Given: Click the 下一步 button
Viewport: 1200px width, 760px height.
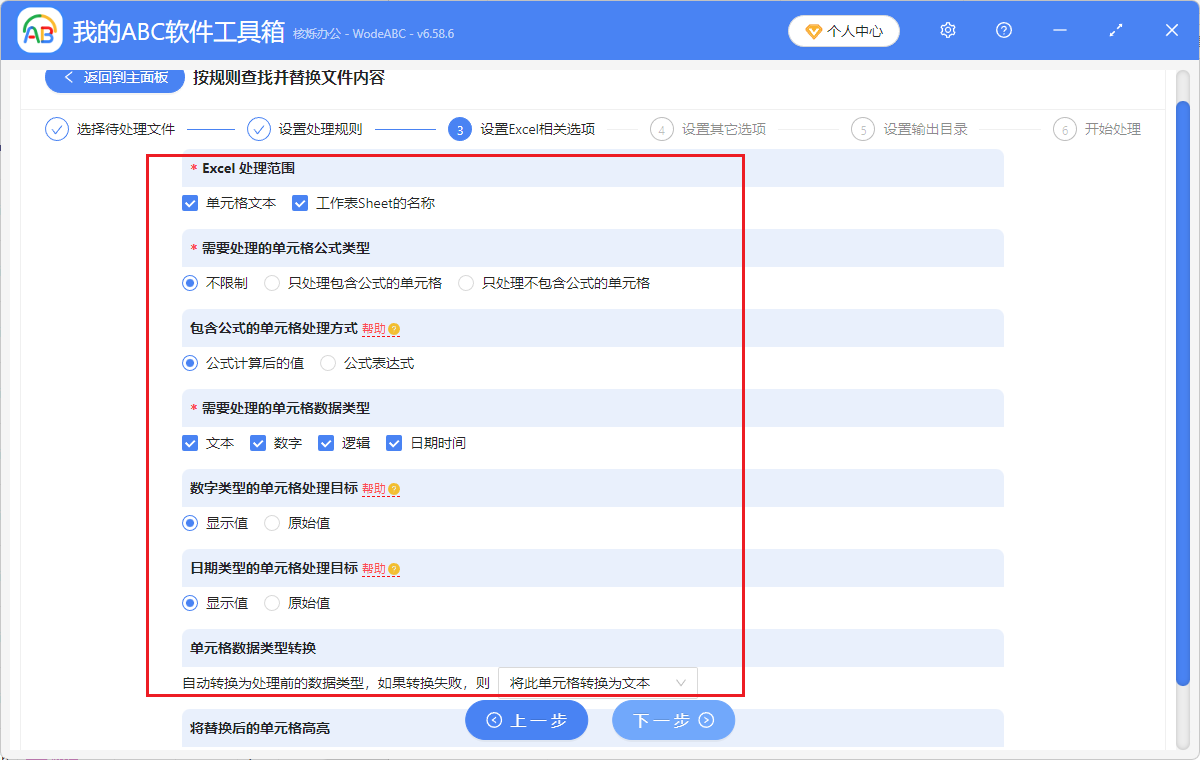Looking at the screenshot, I should click(x=673, y=720).
